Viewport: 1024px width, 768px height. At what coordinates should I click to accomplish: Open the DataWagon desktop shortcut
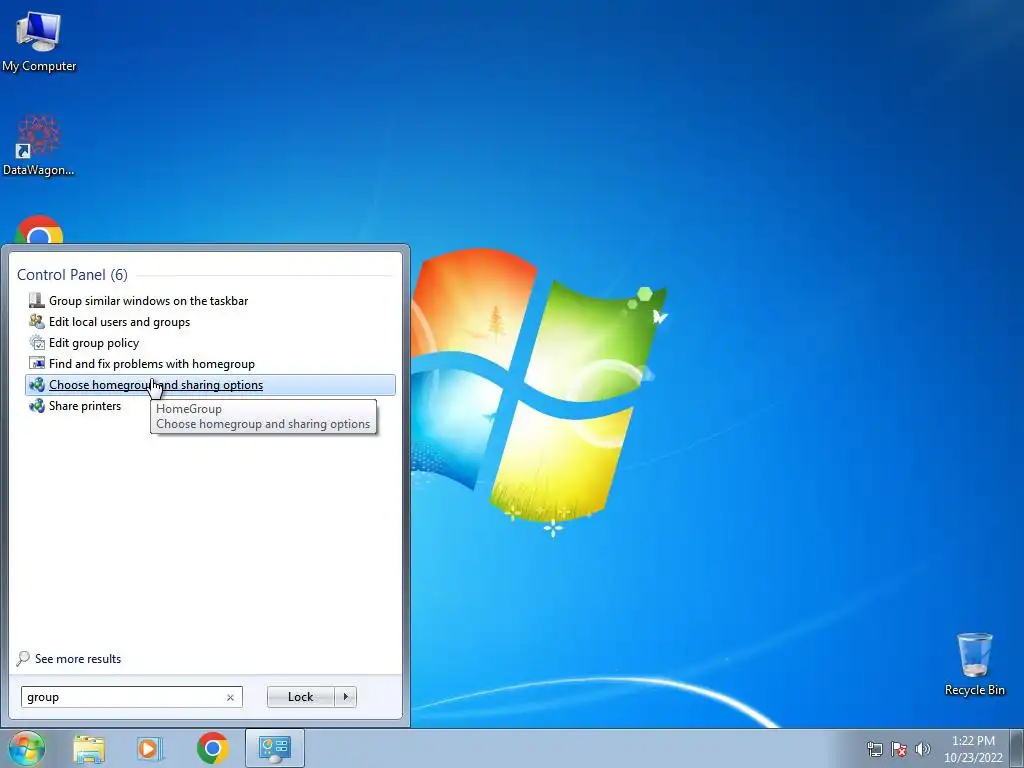39,145
